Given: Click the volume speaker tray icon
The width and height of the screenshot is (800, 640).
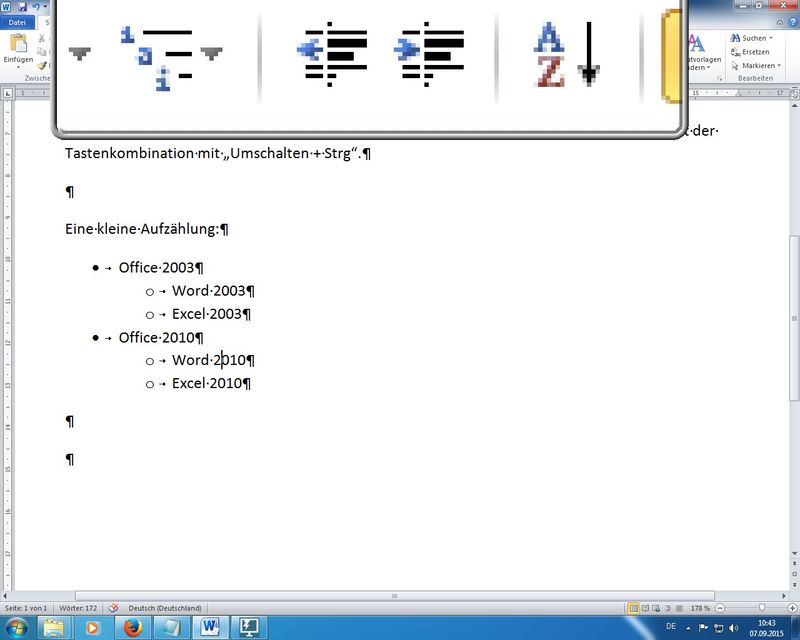Looking at the screenshot, I should (x=734, y=628).
